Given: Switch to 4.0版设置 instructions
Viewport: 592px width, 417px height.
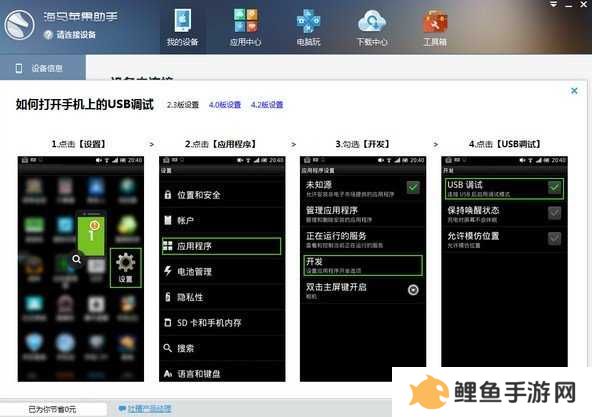Looking at the screenshot, I should 225,105.
